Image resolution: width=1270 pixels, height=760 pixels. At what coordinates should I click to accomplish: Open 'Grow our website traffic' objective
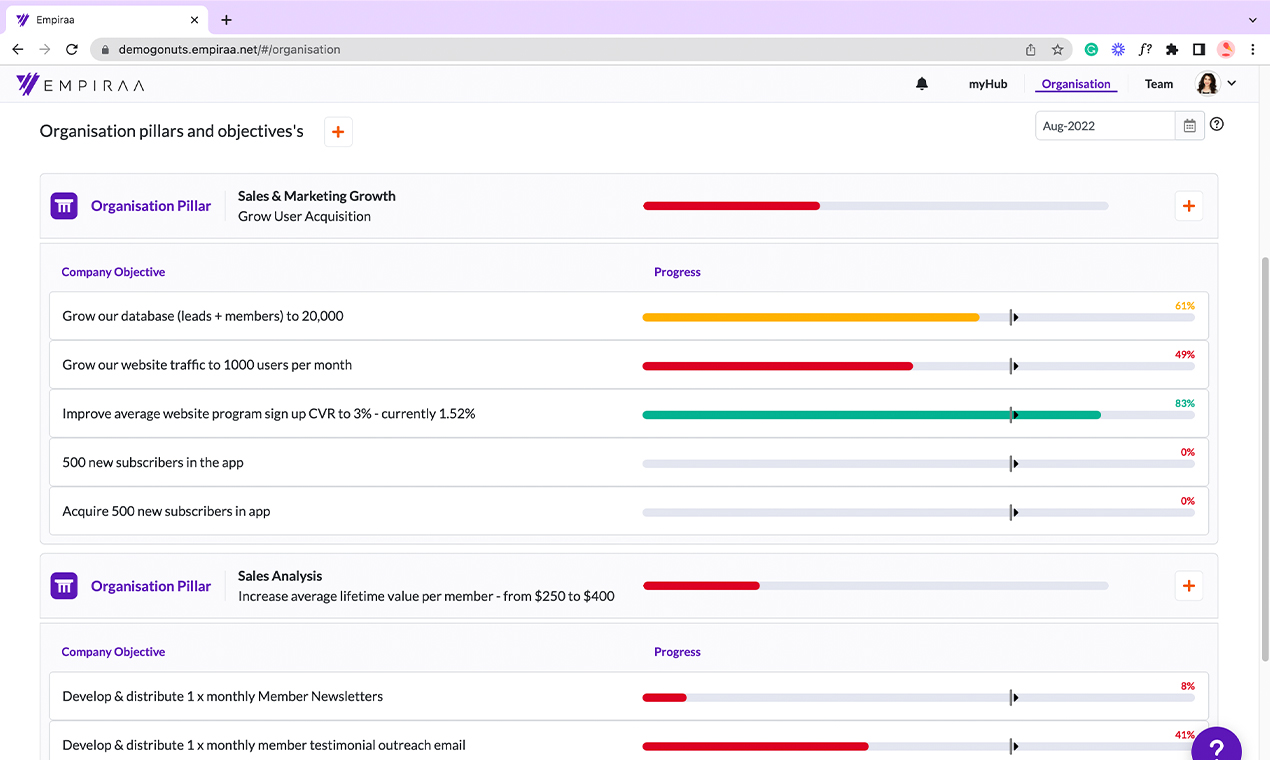[x=207, y=365]
